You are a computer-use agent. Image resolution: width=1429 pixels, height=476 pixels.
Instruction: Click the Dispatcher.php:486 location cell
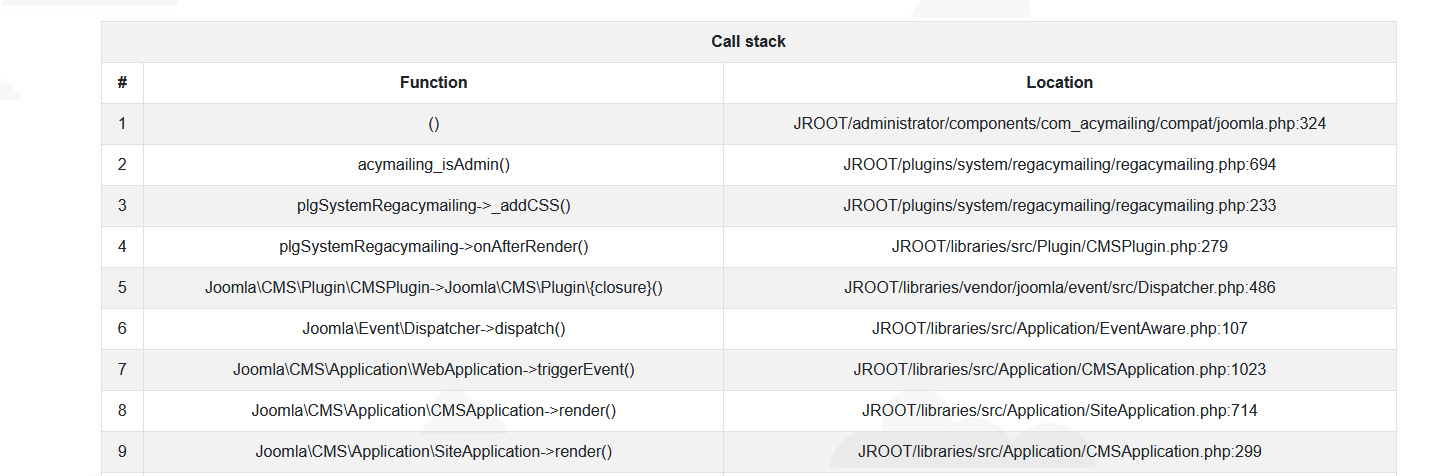[1059, 287]
